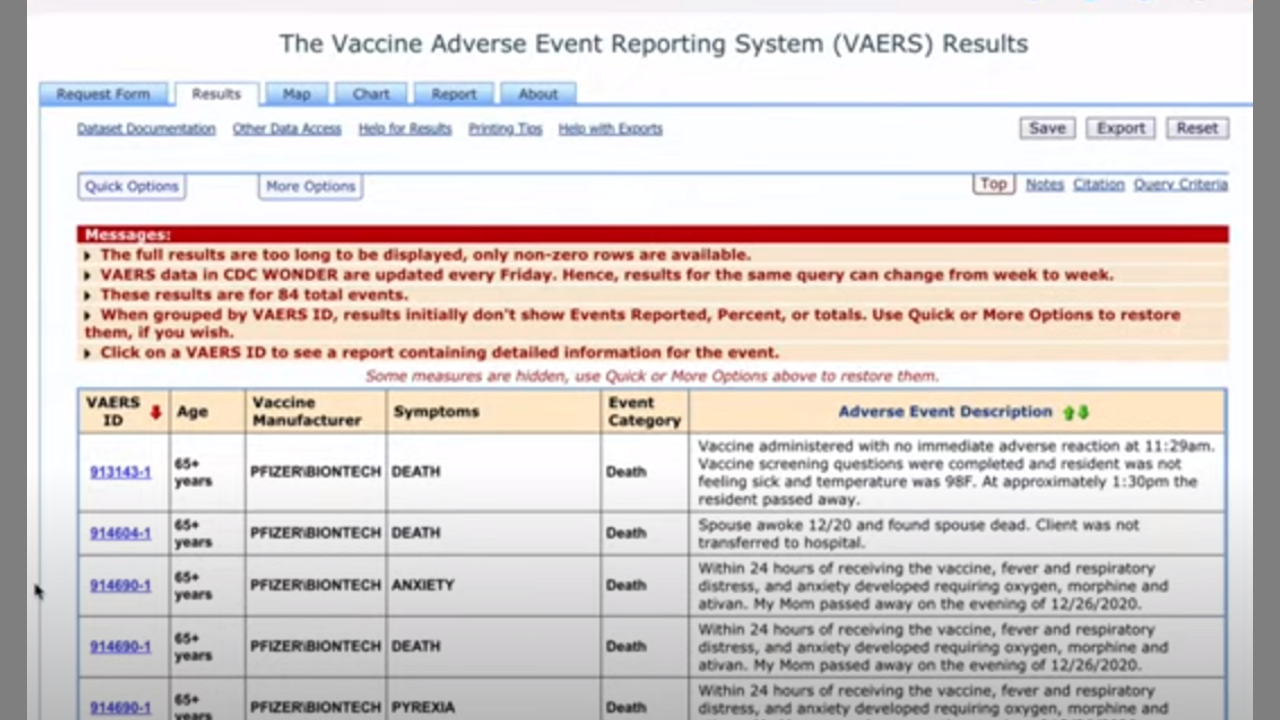Open VAERS ID 914604-1 report

(x=120, y=533)
